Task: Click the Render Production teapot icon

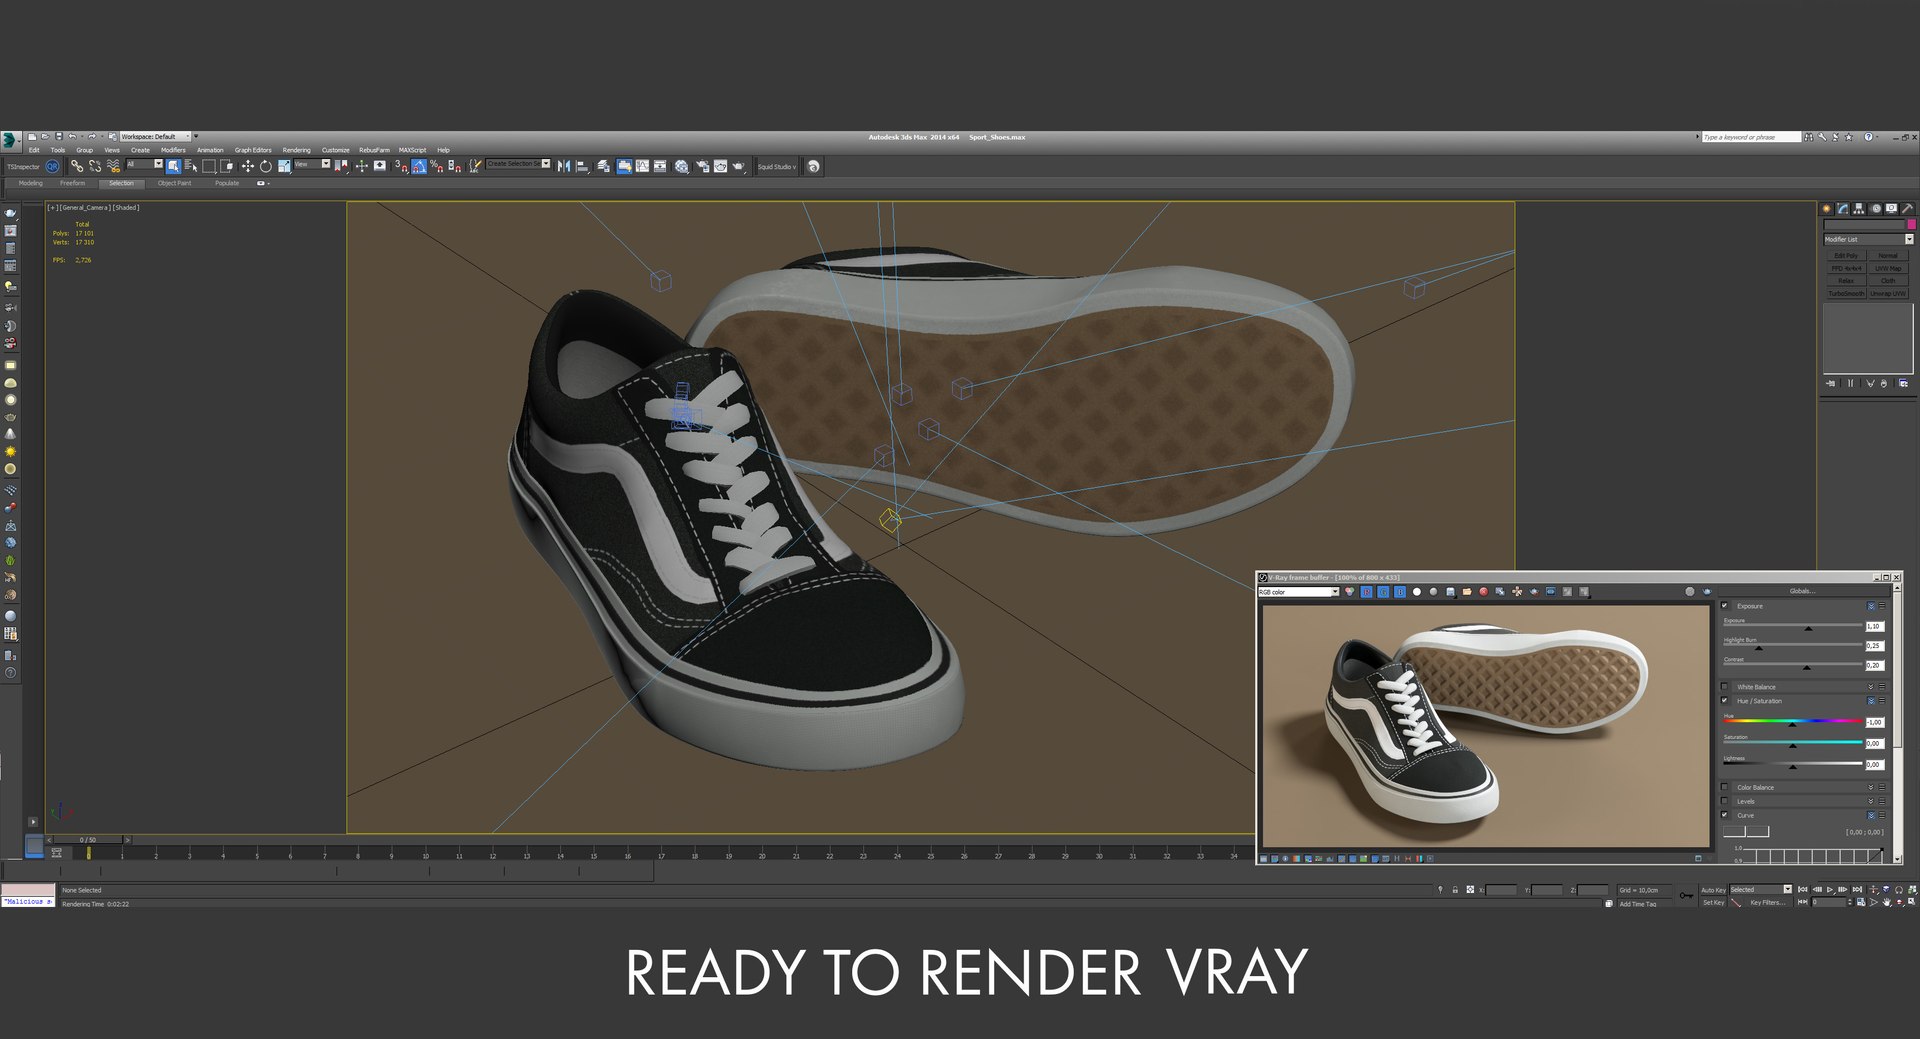Action: pos(739,167)
